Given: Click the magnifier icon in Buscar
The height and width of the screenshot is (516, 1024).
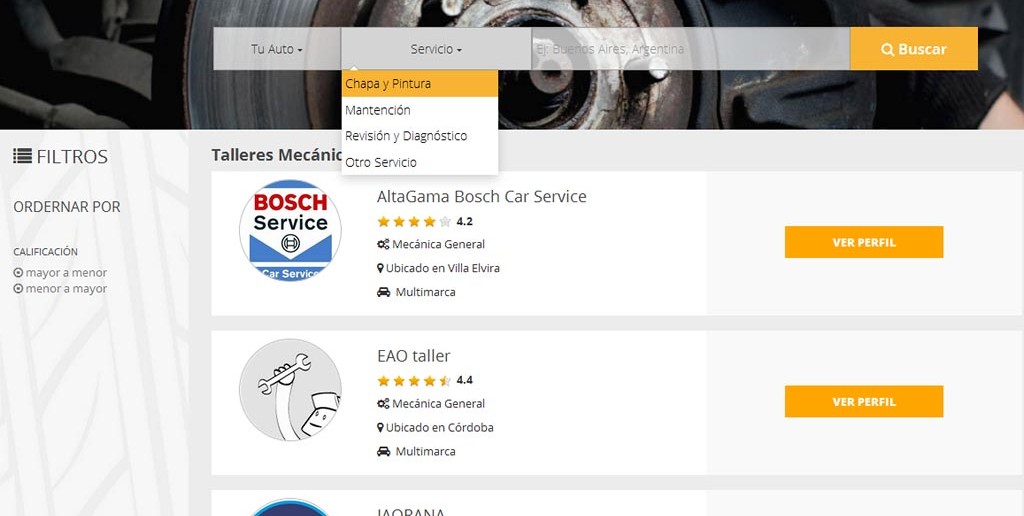Looking at the screenshot, I should [887, 49].
